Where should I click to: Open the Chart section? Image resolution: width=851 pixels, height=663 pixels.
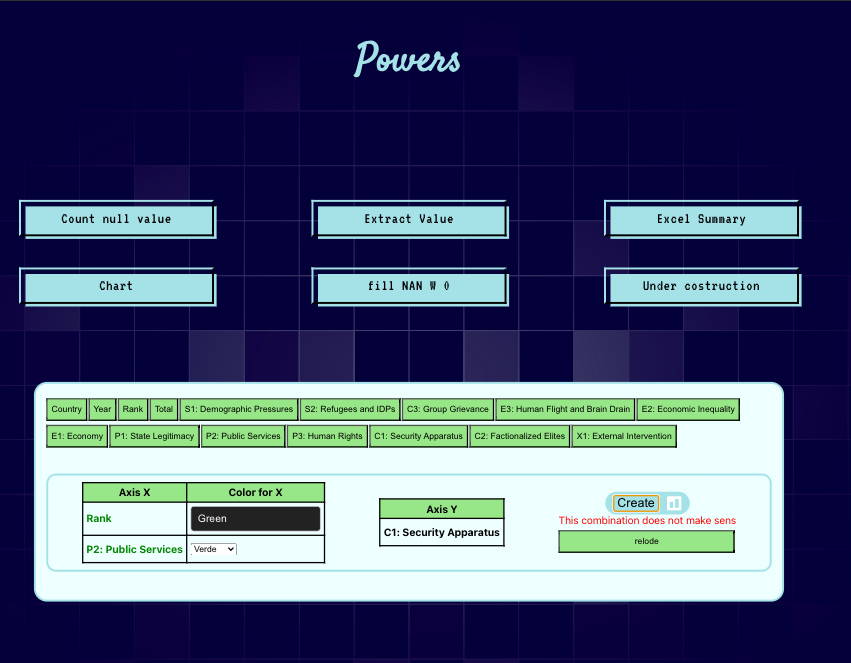pos(117,287)
